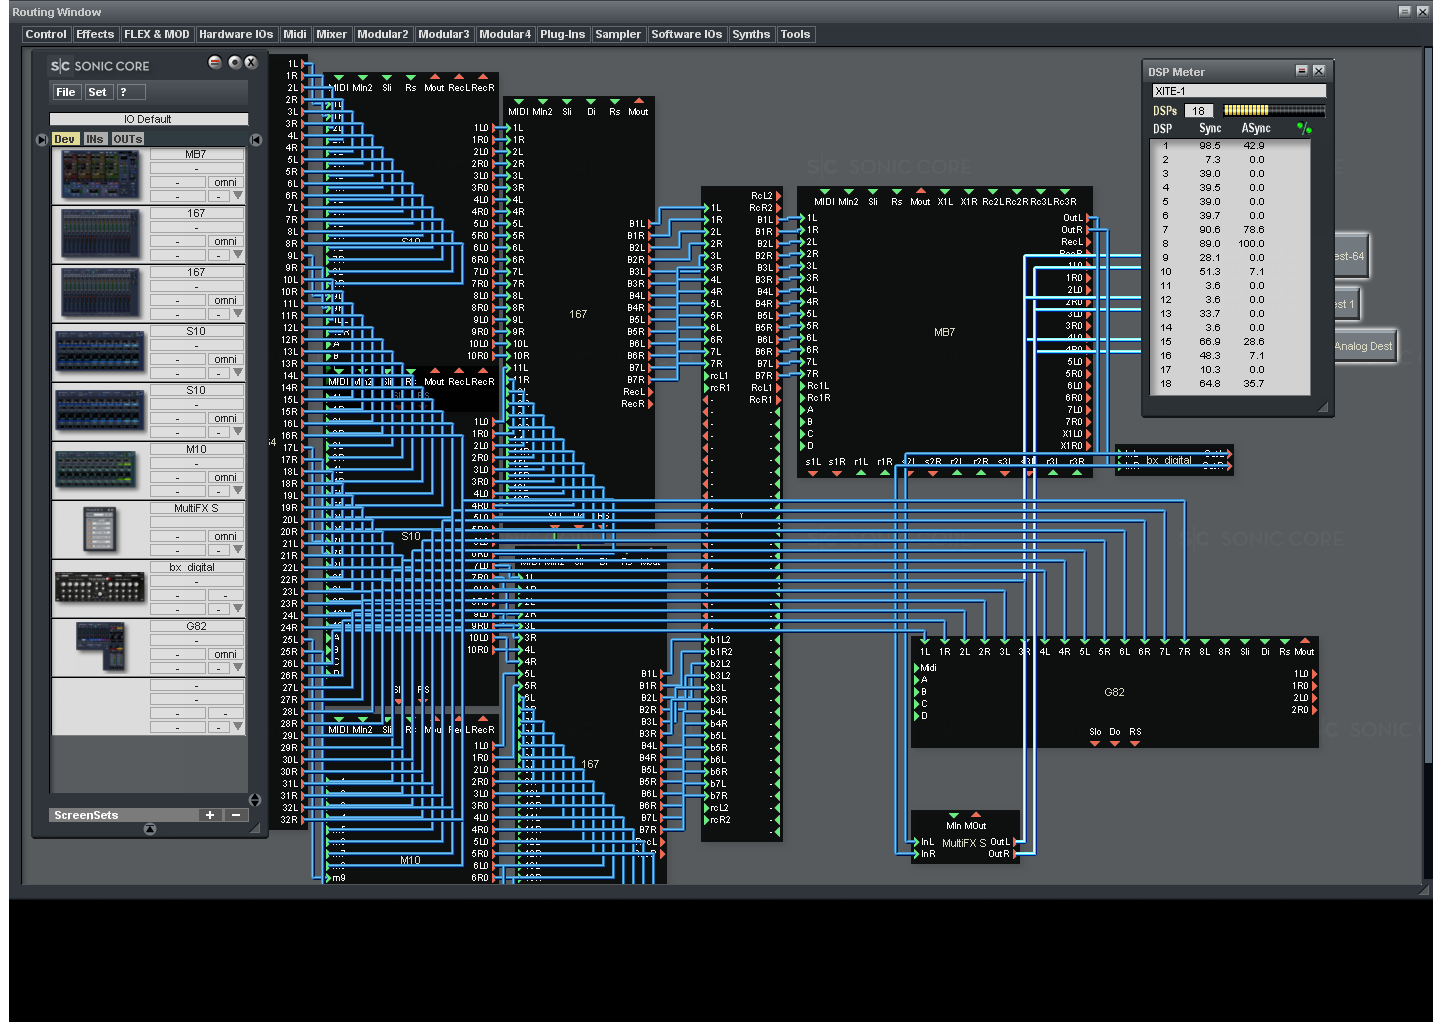The width and height of the screenshot is (1433, 1022).
Task: Remove a ScreenSet with the minus button
Action: click(236, 815)
